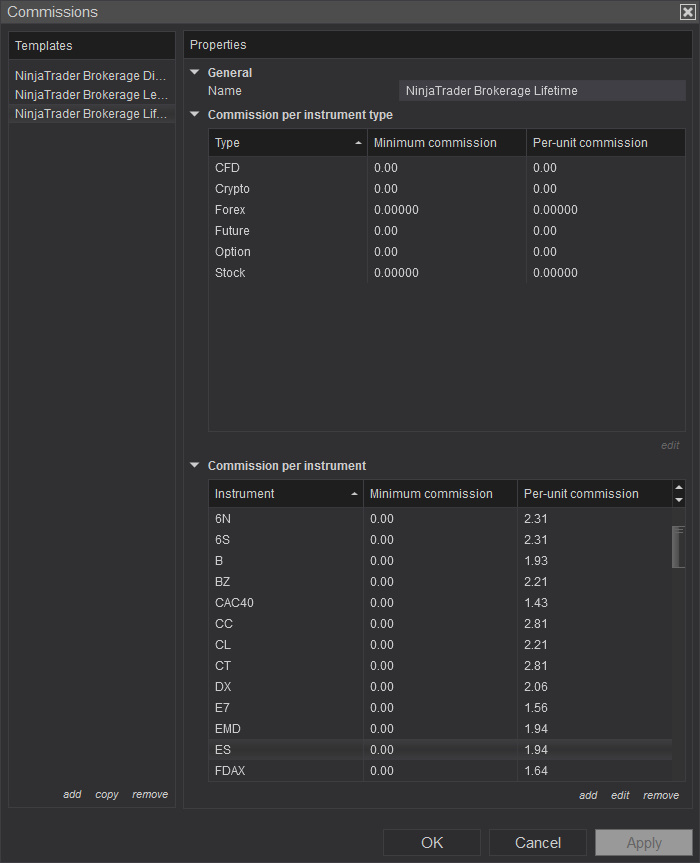
Task: Click remove under Templates list
Action: pos(150,794)
